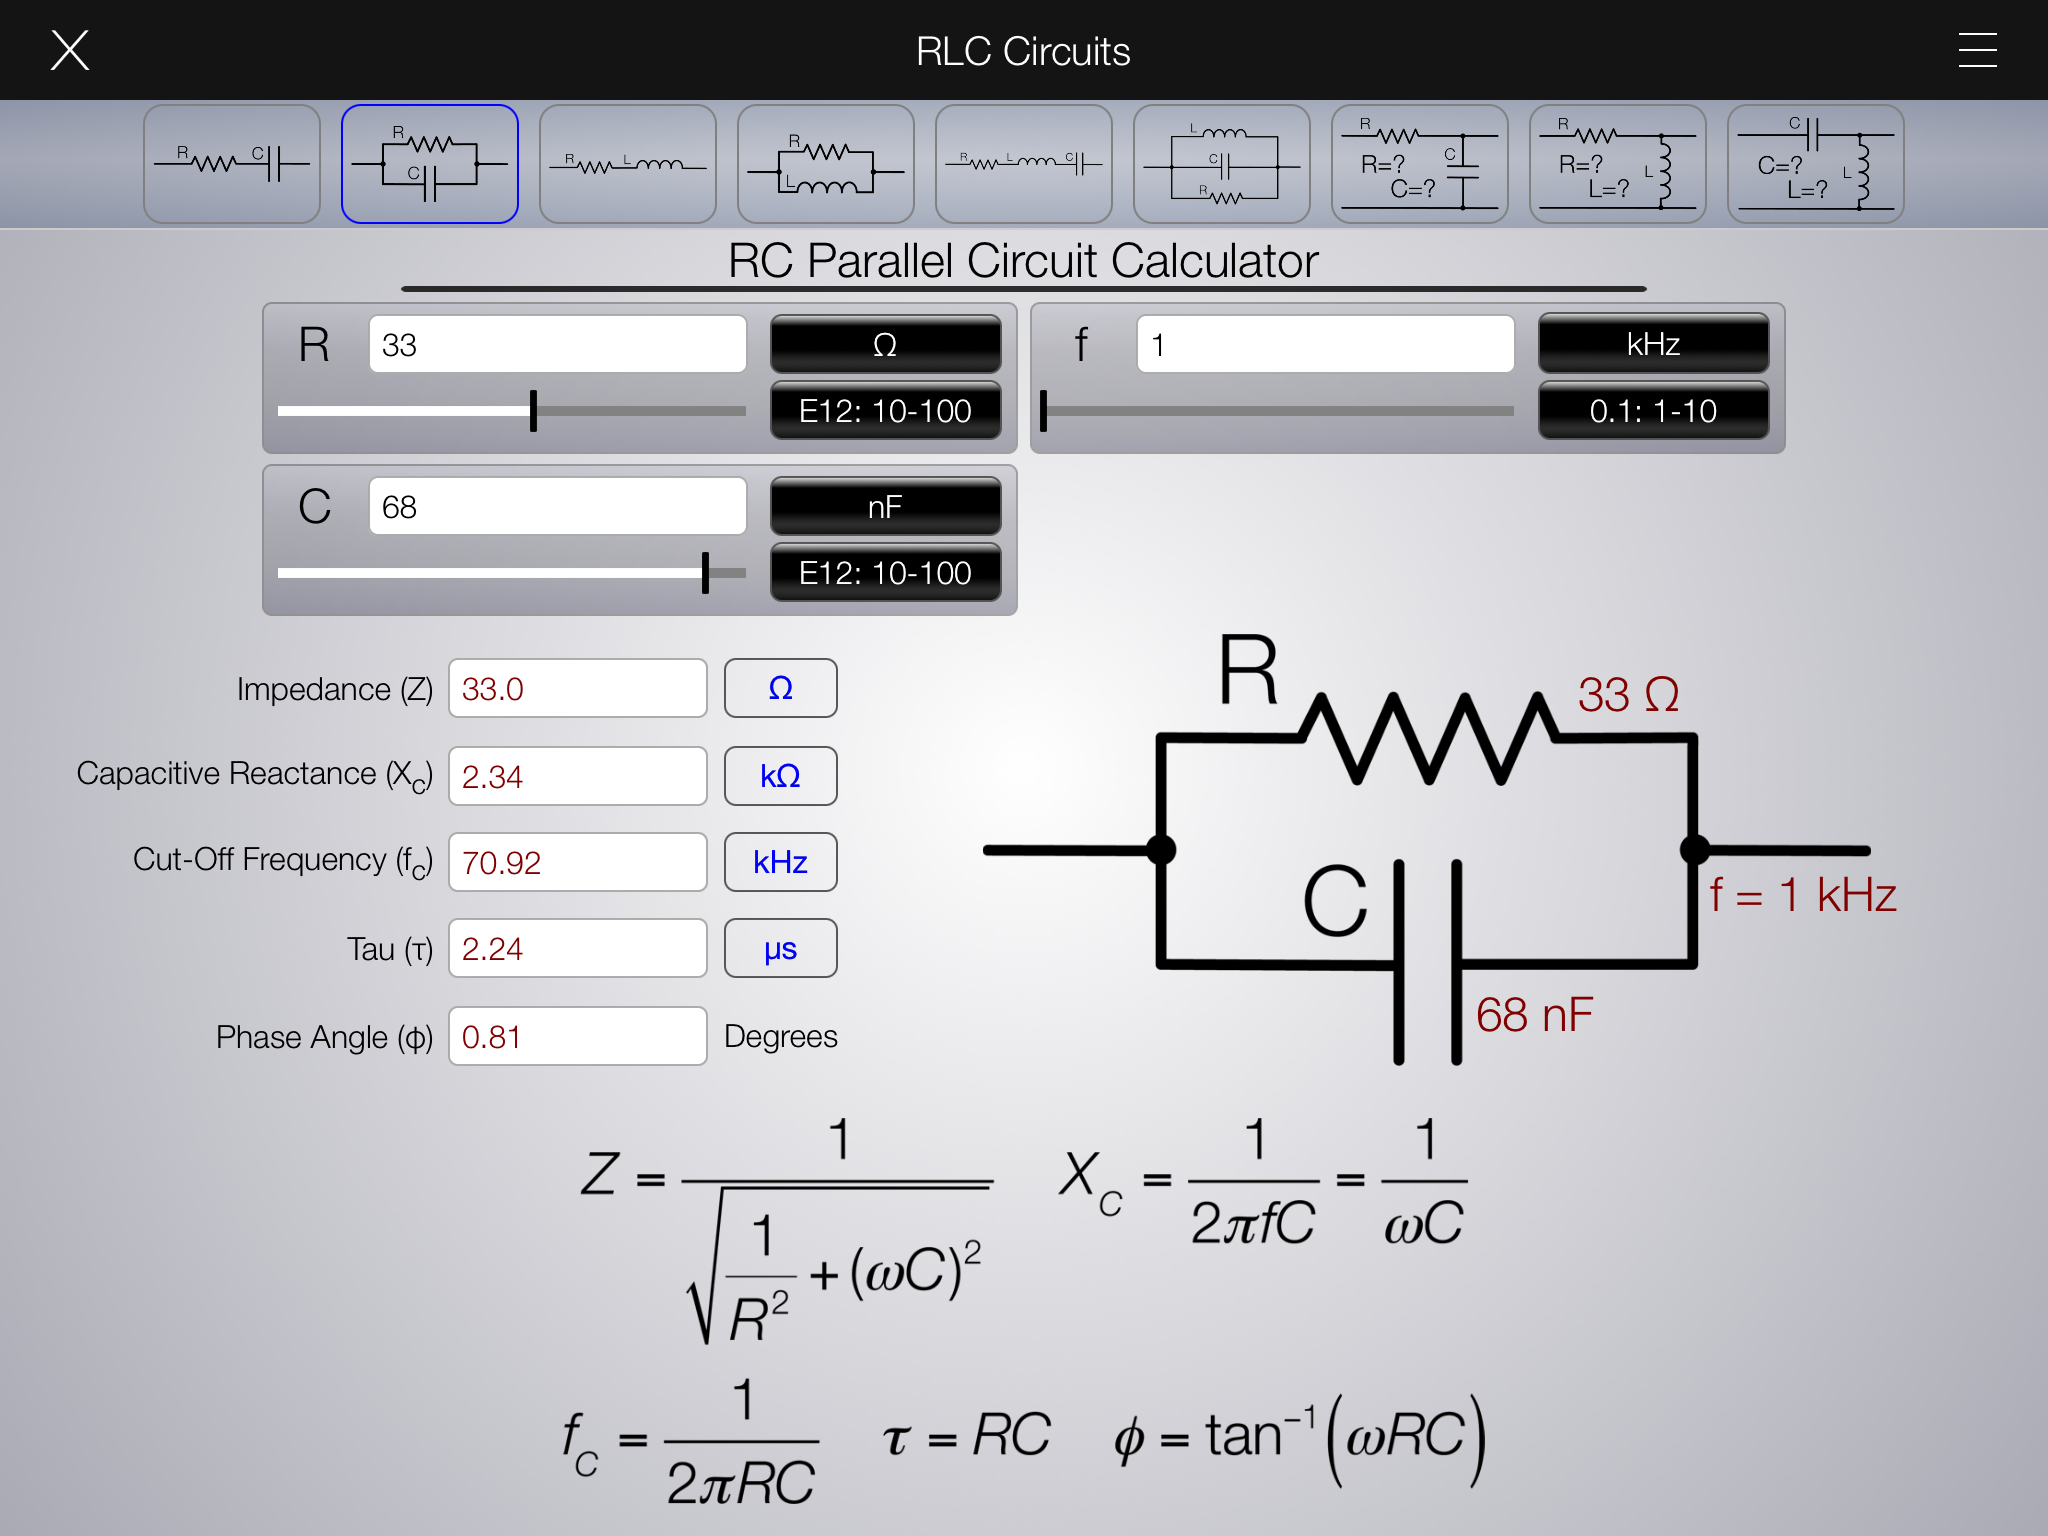Image resolution: width=2048 pixels, height=1536 pixels.
Task: Change resistance unit from Ω
Action: pos(885,344)
